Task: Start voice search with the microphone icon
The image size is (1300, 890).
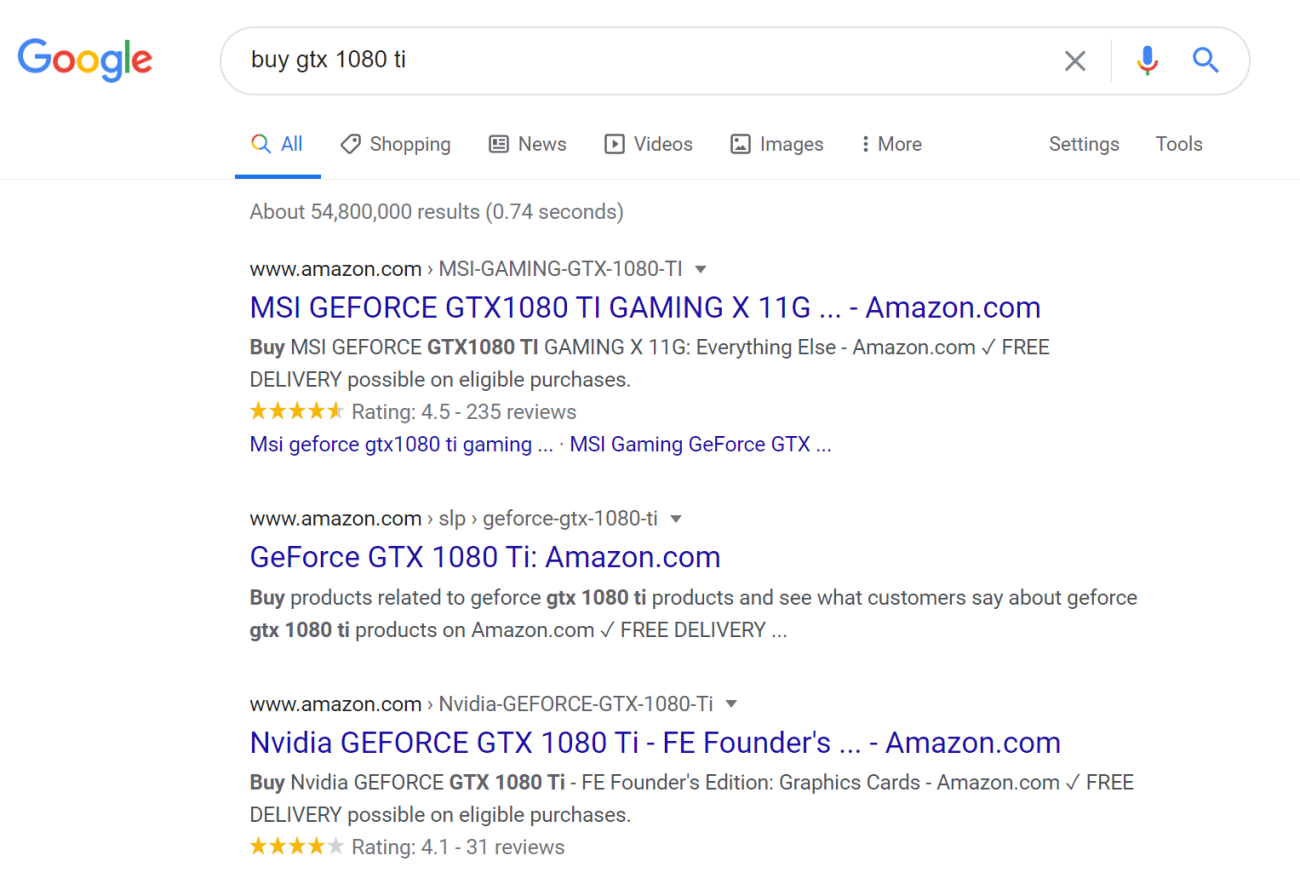Action: tap(1147, 61)
